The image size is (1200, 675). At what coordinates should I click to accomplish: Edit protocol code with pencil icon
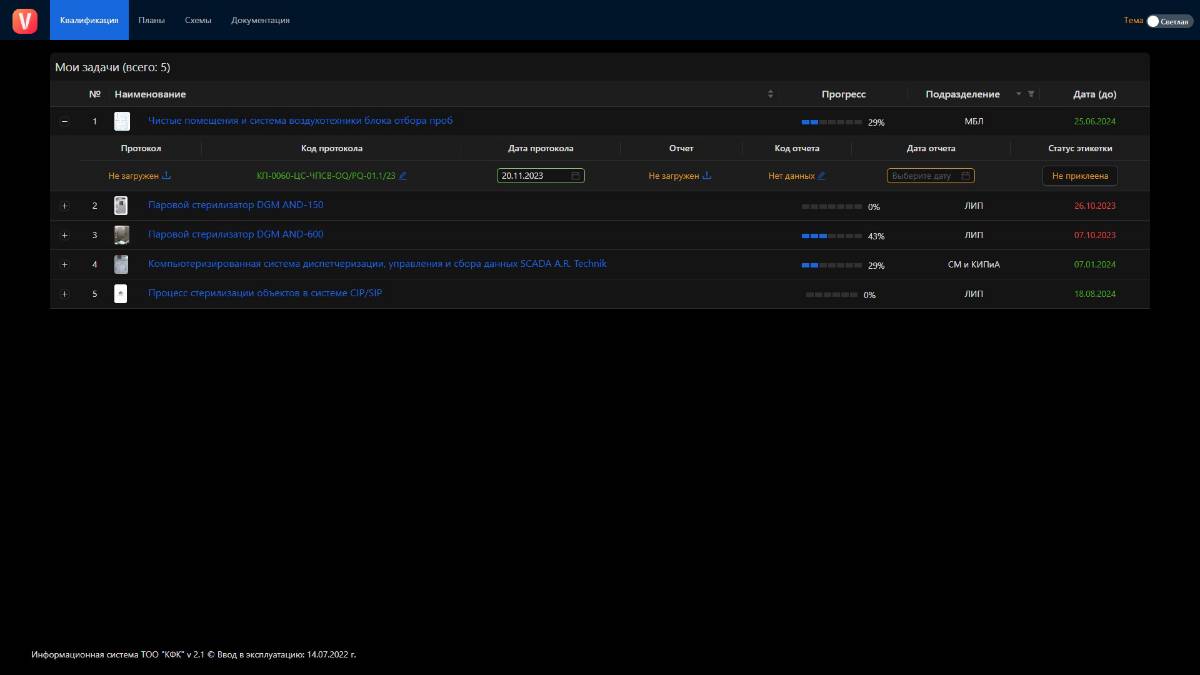403,175
